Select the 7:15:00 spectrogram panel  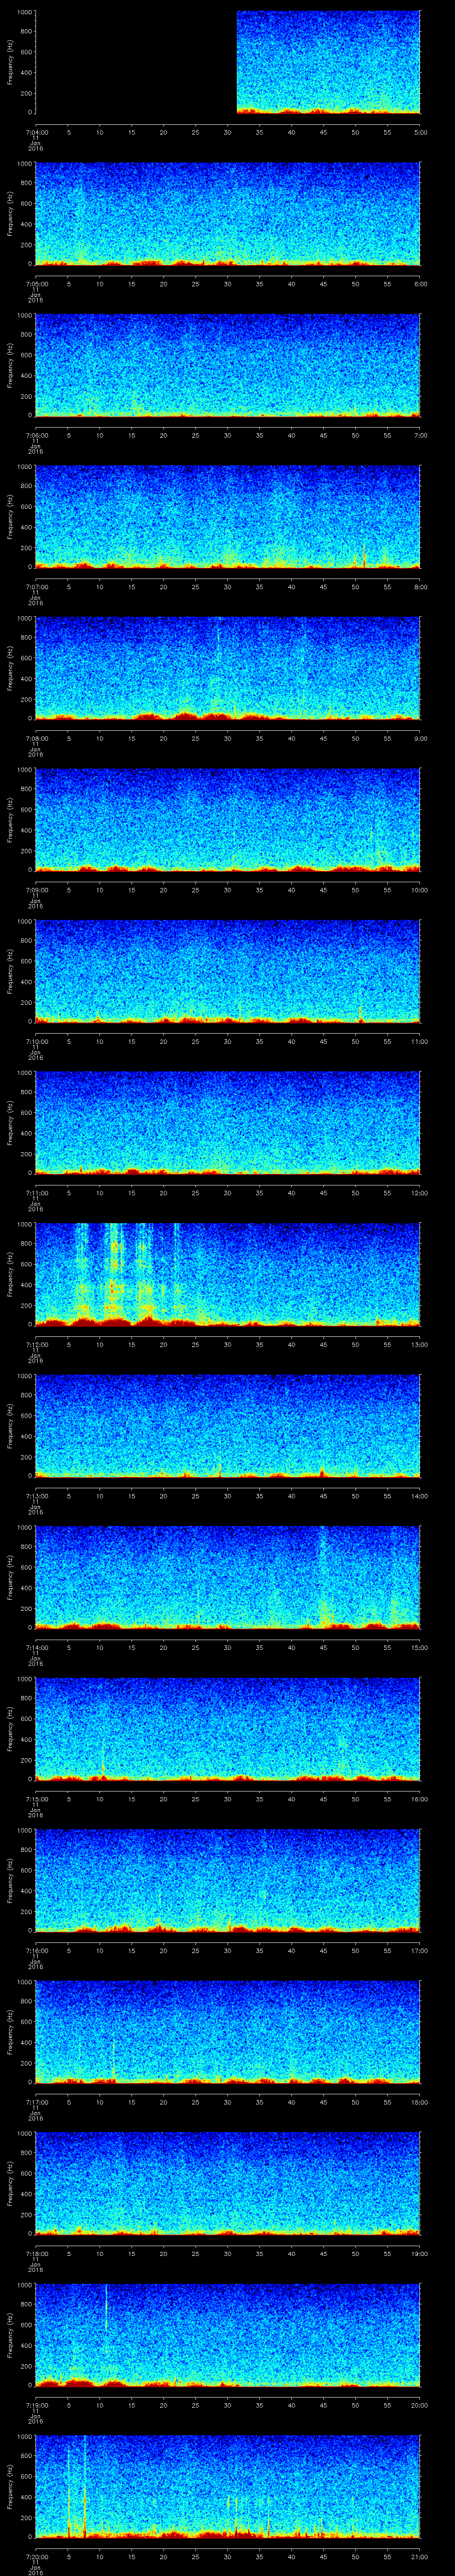(227, 1727)
